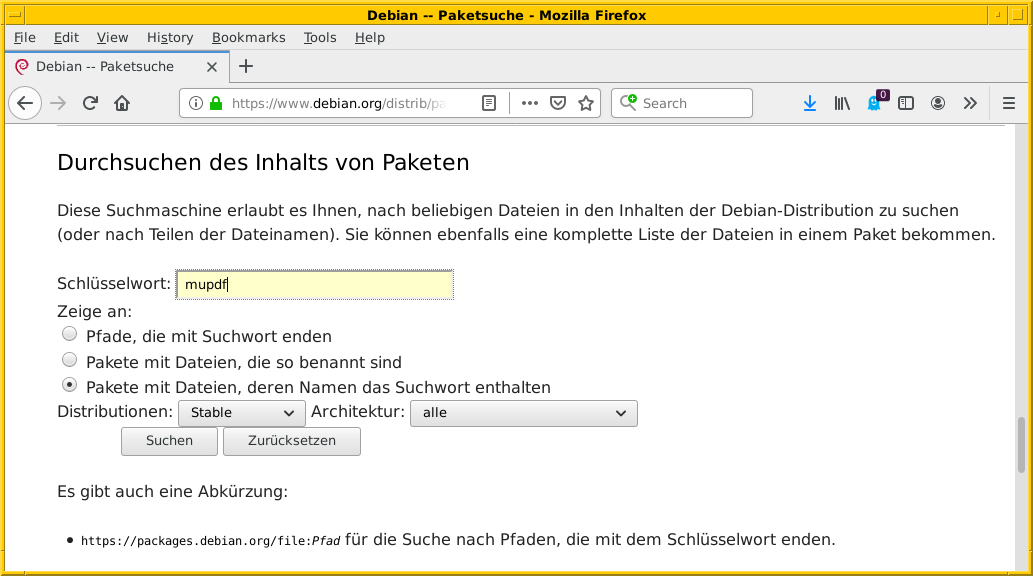
Task: Toggle Reader Mode icon in the address bar
Action: [x=489, y=102]
